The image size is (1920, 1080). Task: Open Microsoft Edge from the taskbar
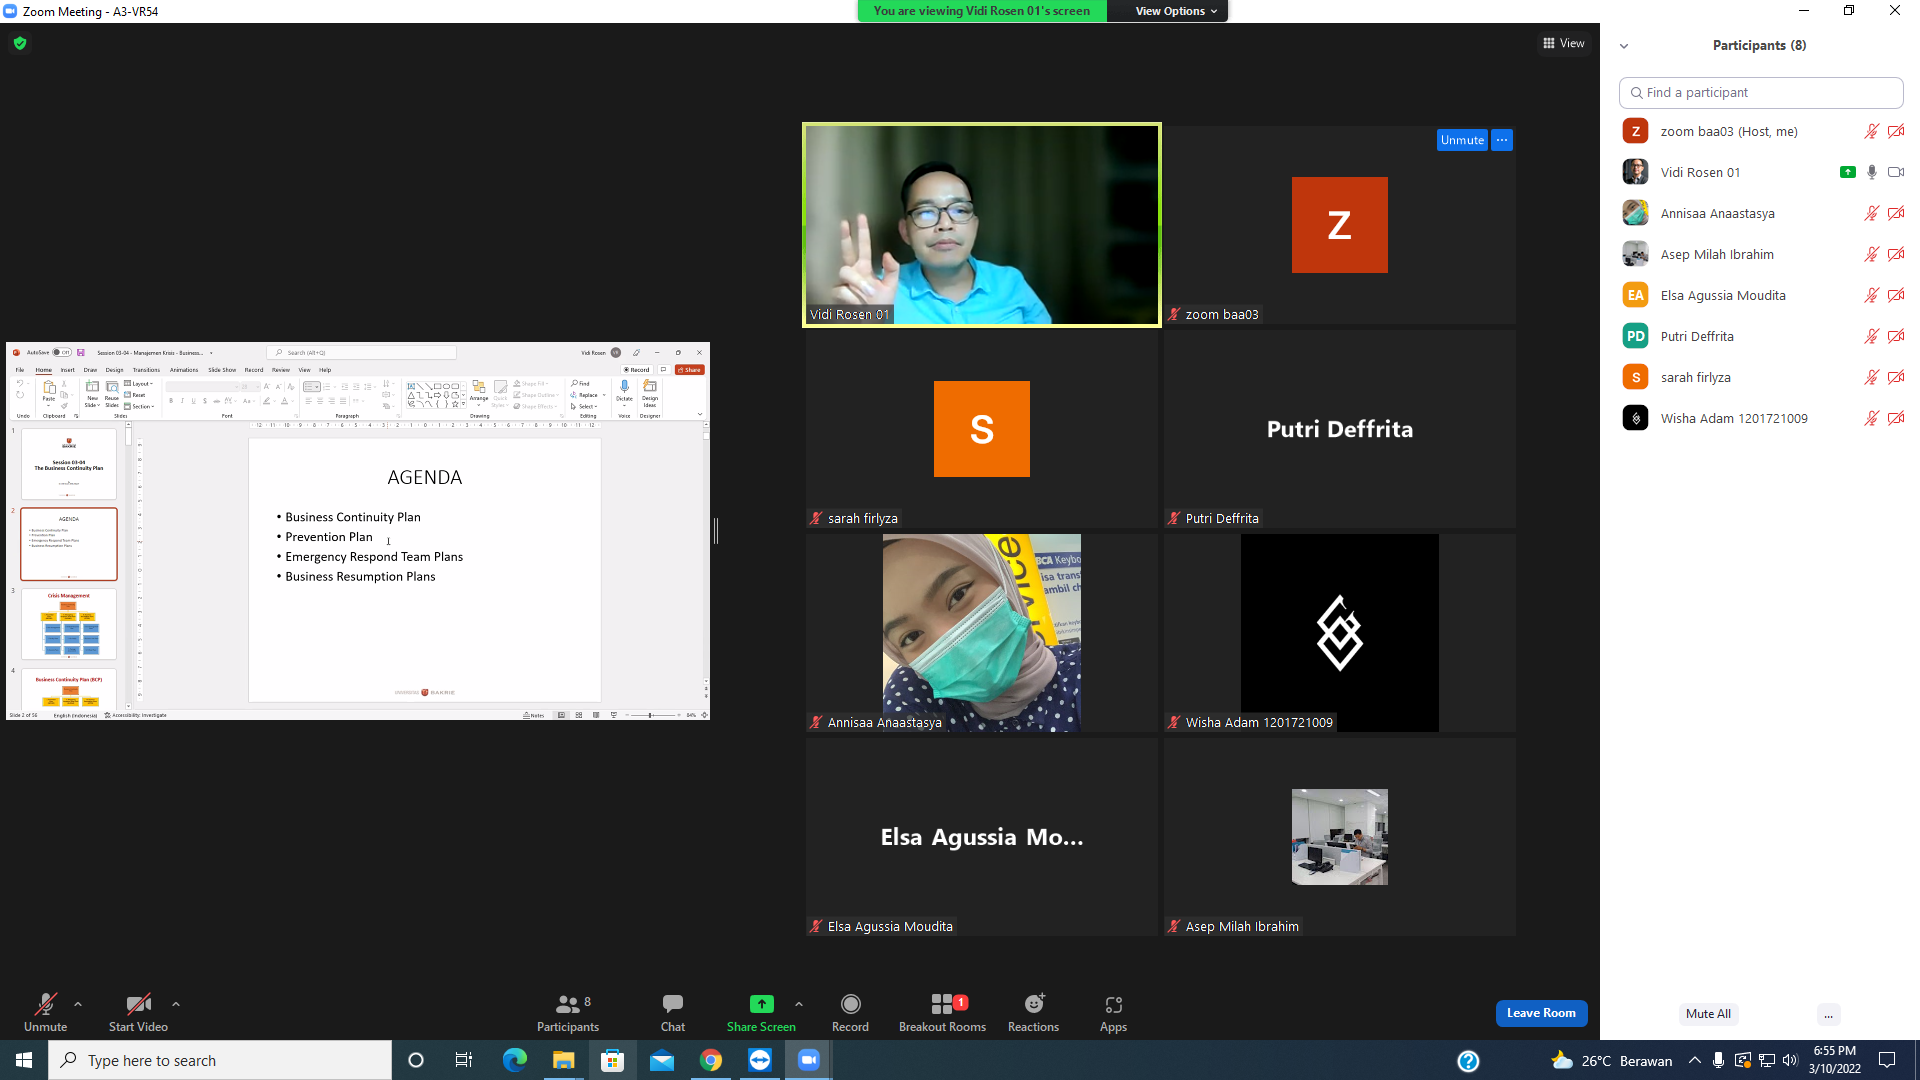514,1060
